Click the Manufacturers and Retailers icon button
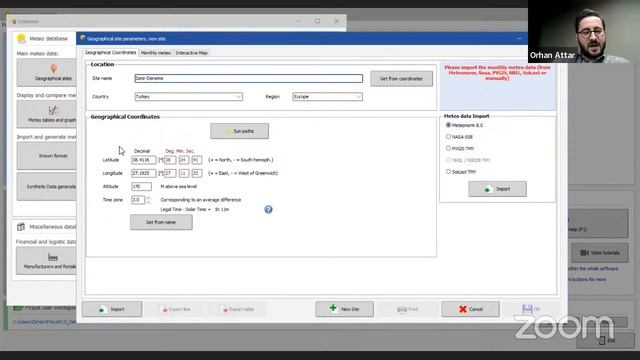The height and width of the screenshot is (360, 640). [x=46, y=260]
